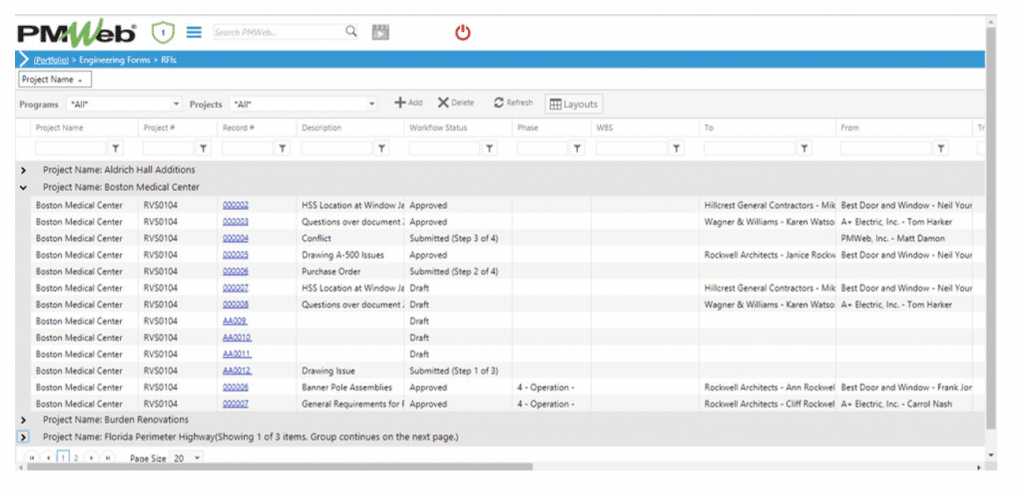
Task: Expand the Burden Renovations group
Action: [x=24, y=420]
